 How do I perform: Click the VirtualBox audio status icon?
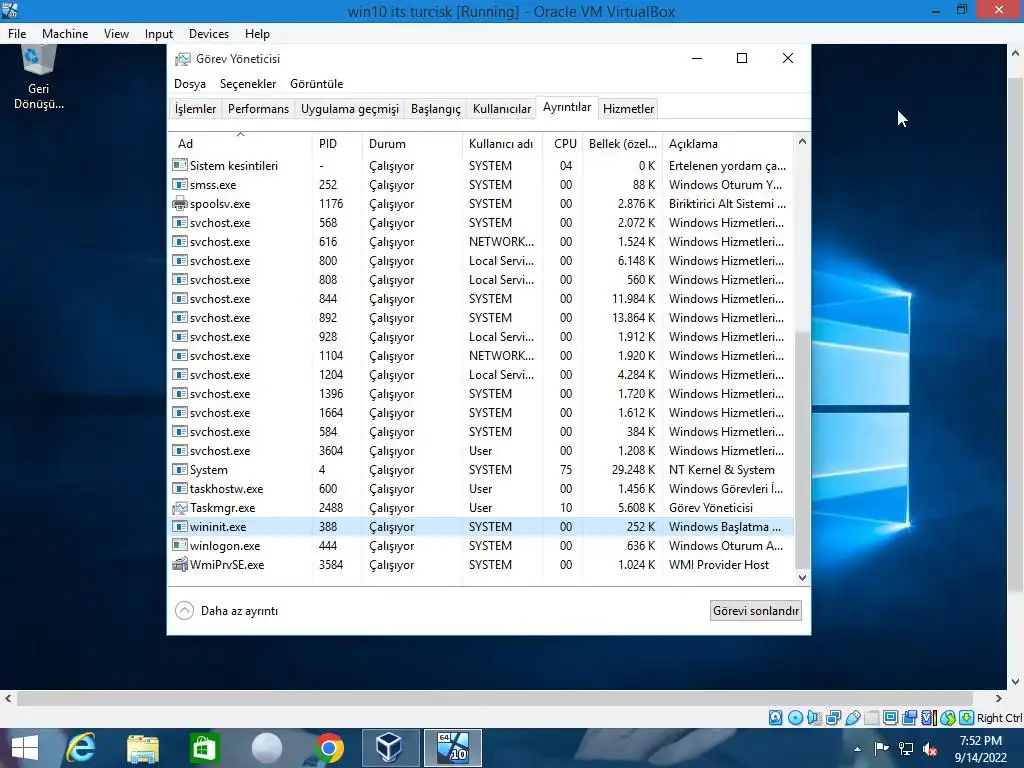tap(814, 718)
